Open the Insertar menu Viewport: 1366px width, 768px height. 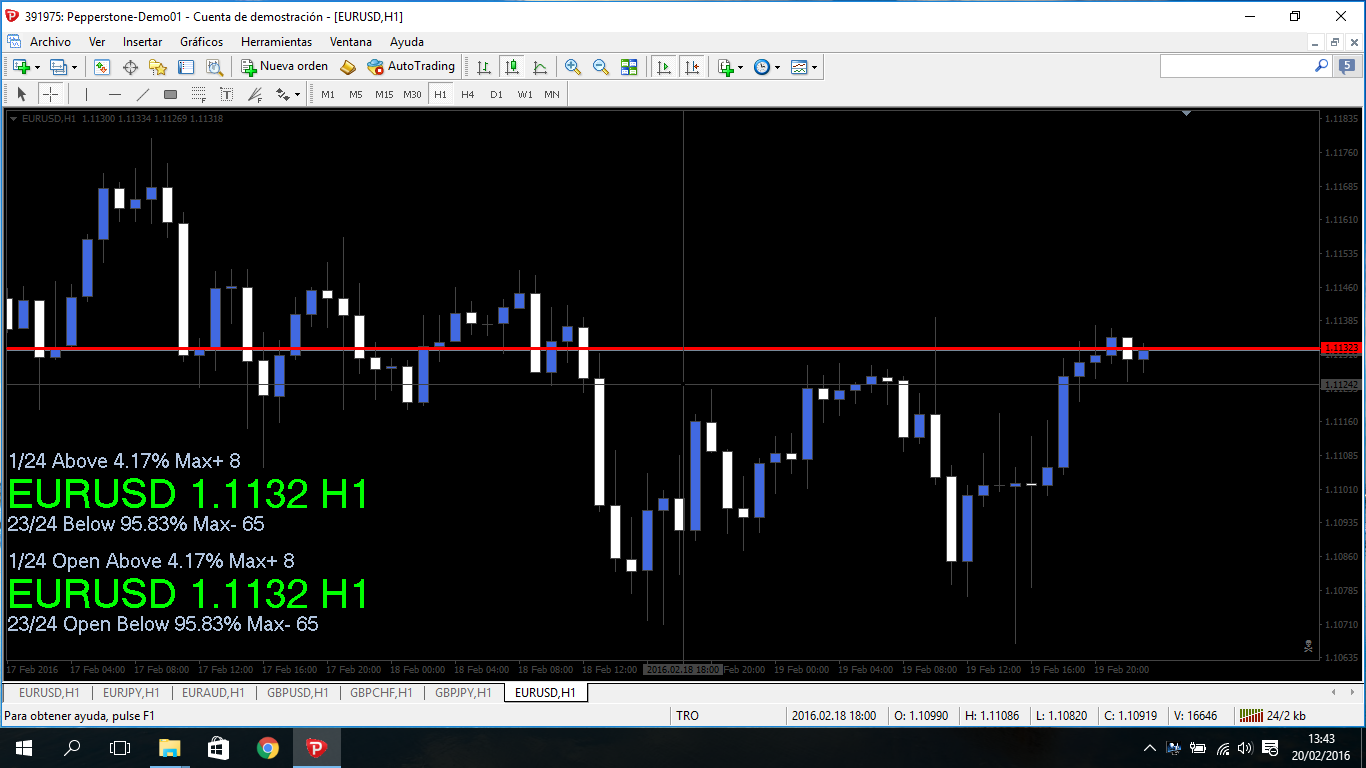142,42
